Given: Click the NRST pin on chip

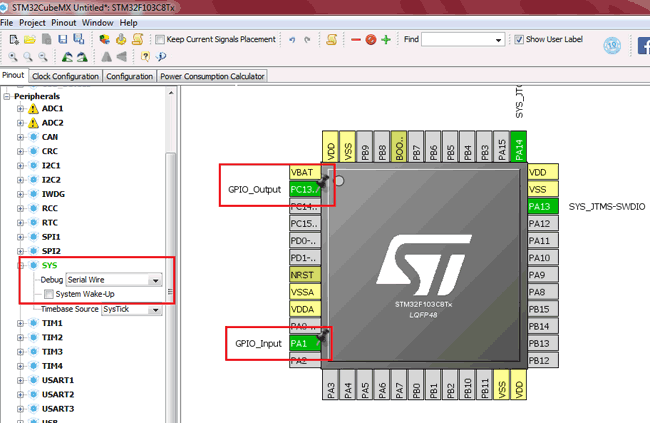Looking at the screenshot, I should [x=305, y=275].
